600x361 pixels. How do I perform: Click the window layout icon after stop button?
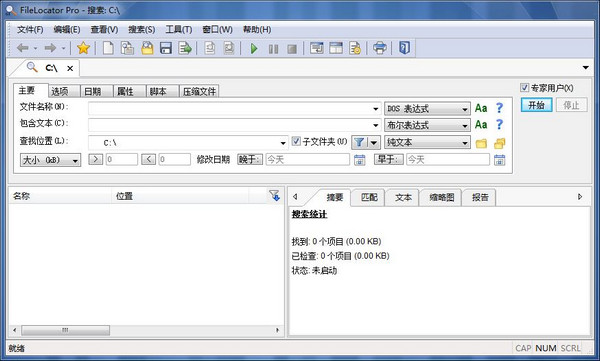point(316,48)
